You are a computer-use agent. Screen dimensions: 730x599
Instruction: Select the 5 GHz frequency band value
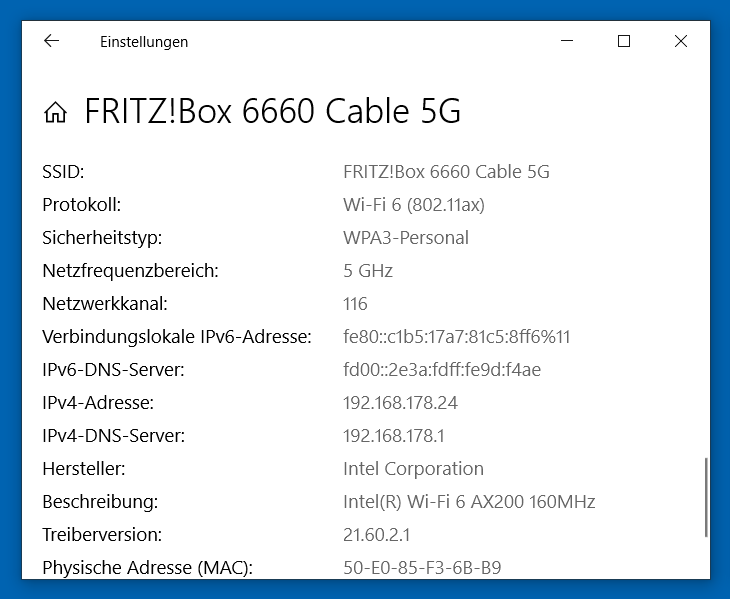click(368, 271)
